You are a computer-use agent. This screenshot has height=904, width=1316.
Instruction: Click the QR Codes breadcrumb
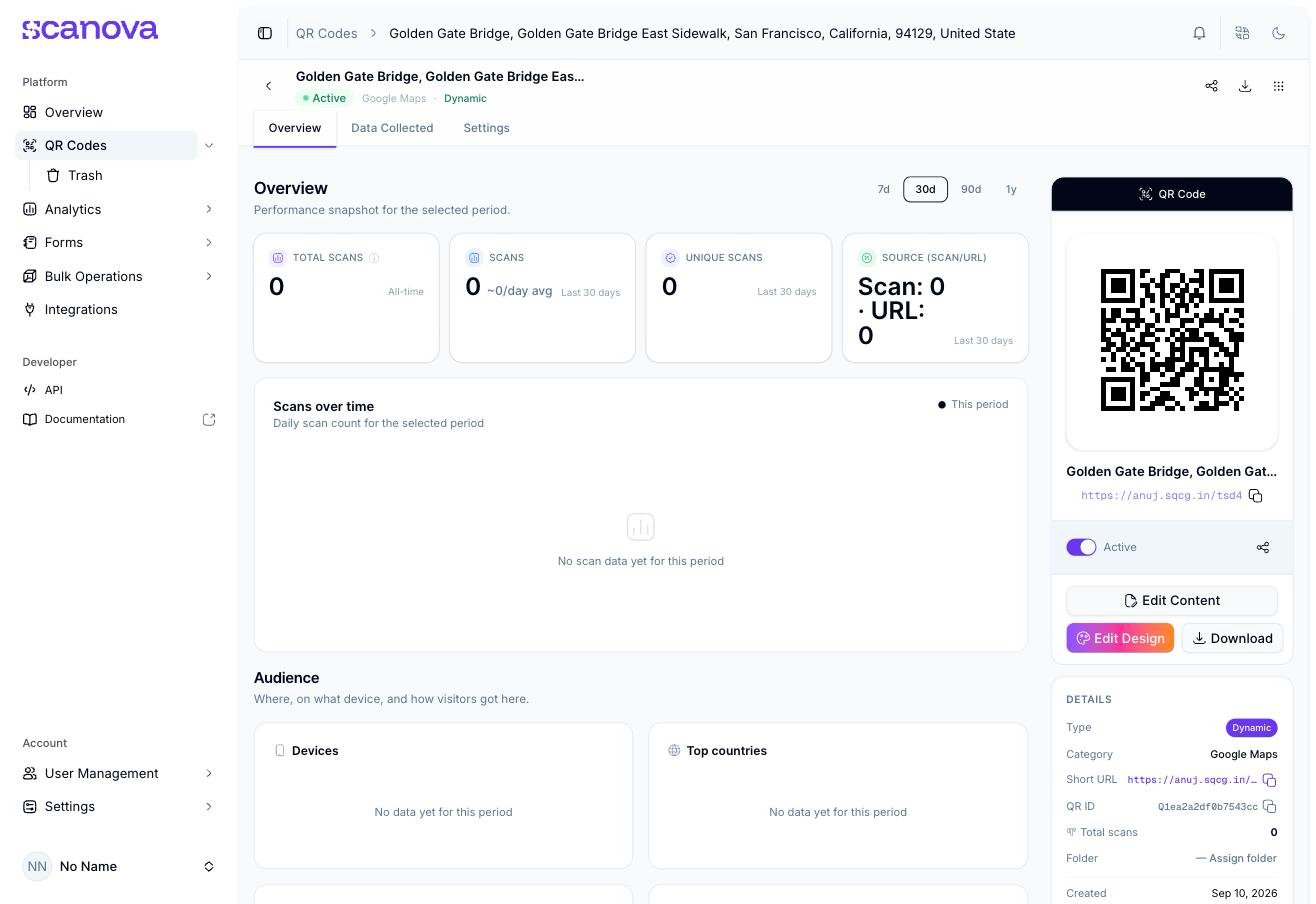pyautogui.click(x=326, y=33)
